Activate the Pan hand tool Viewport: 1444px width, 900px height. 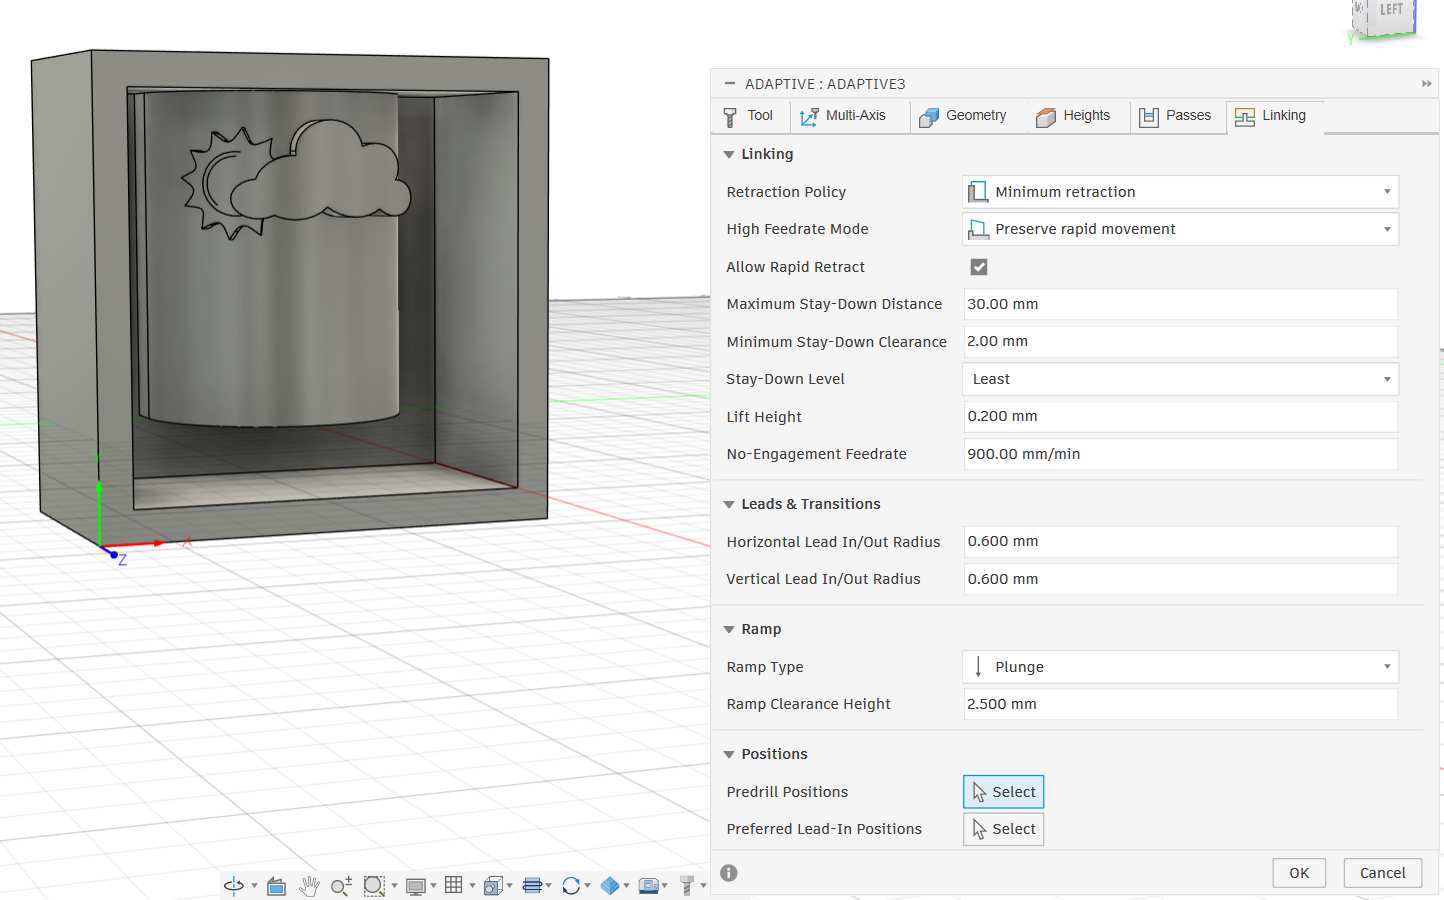click(x=309, y=886)
